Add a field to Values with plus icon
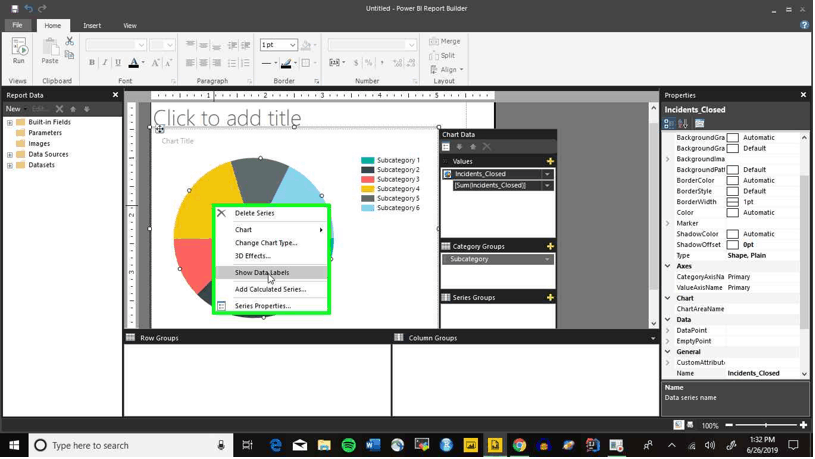 [550, 161]
